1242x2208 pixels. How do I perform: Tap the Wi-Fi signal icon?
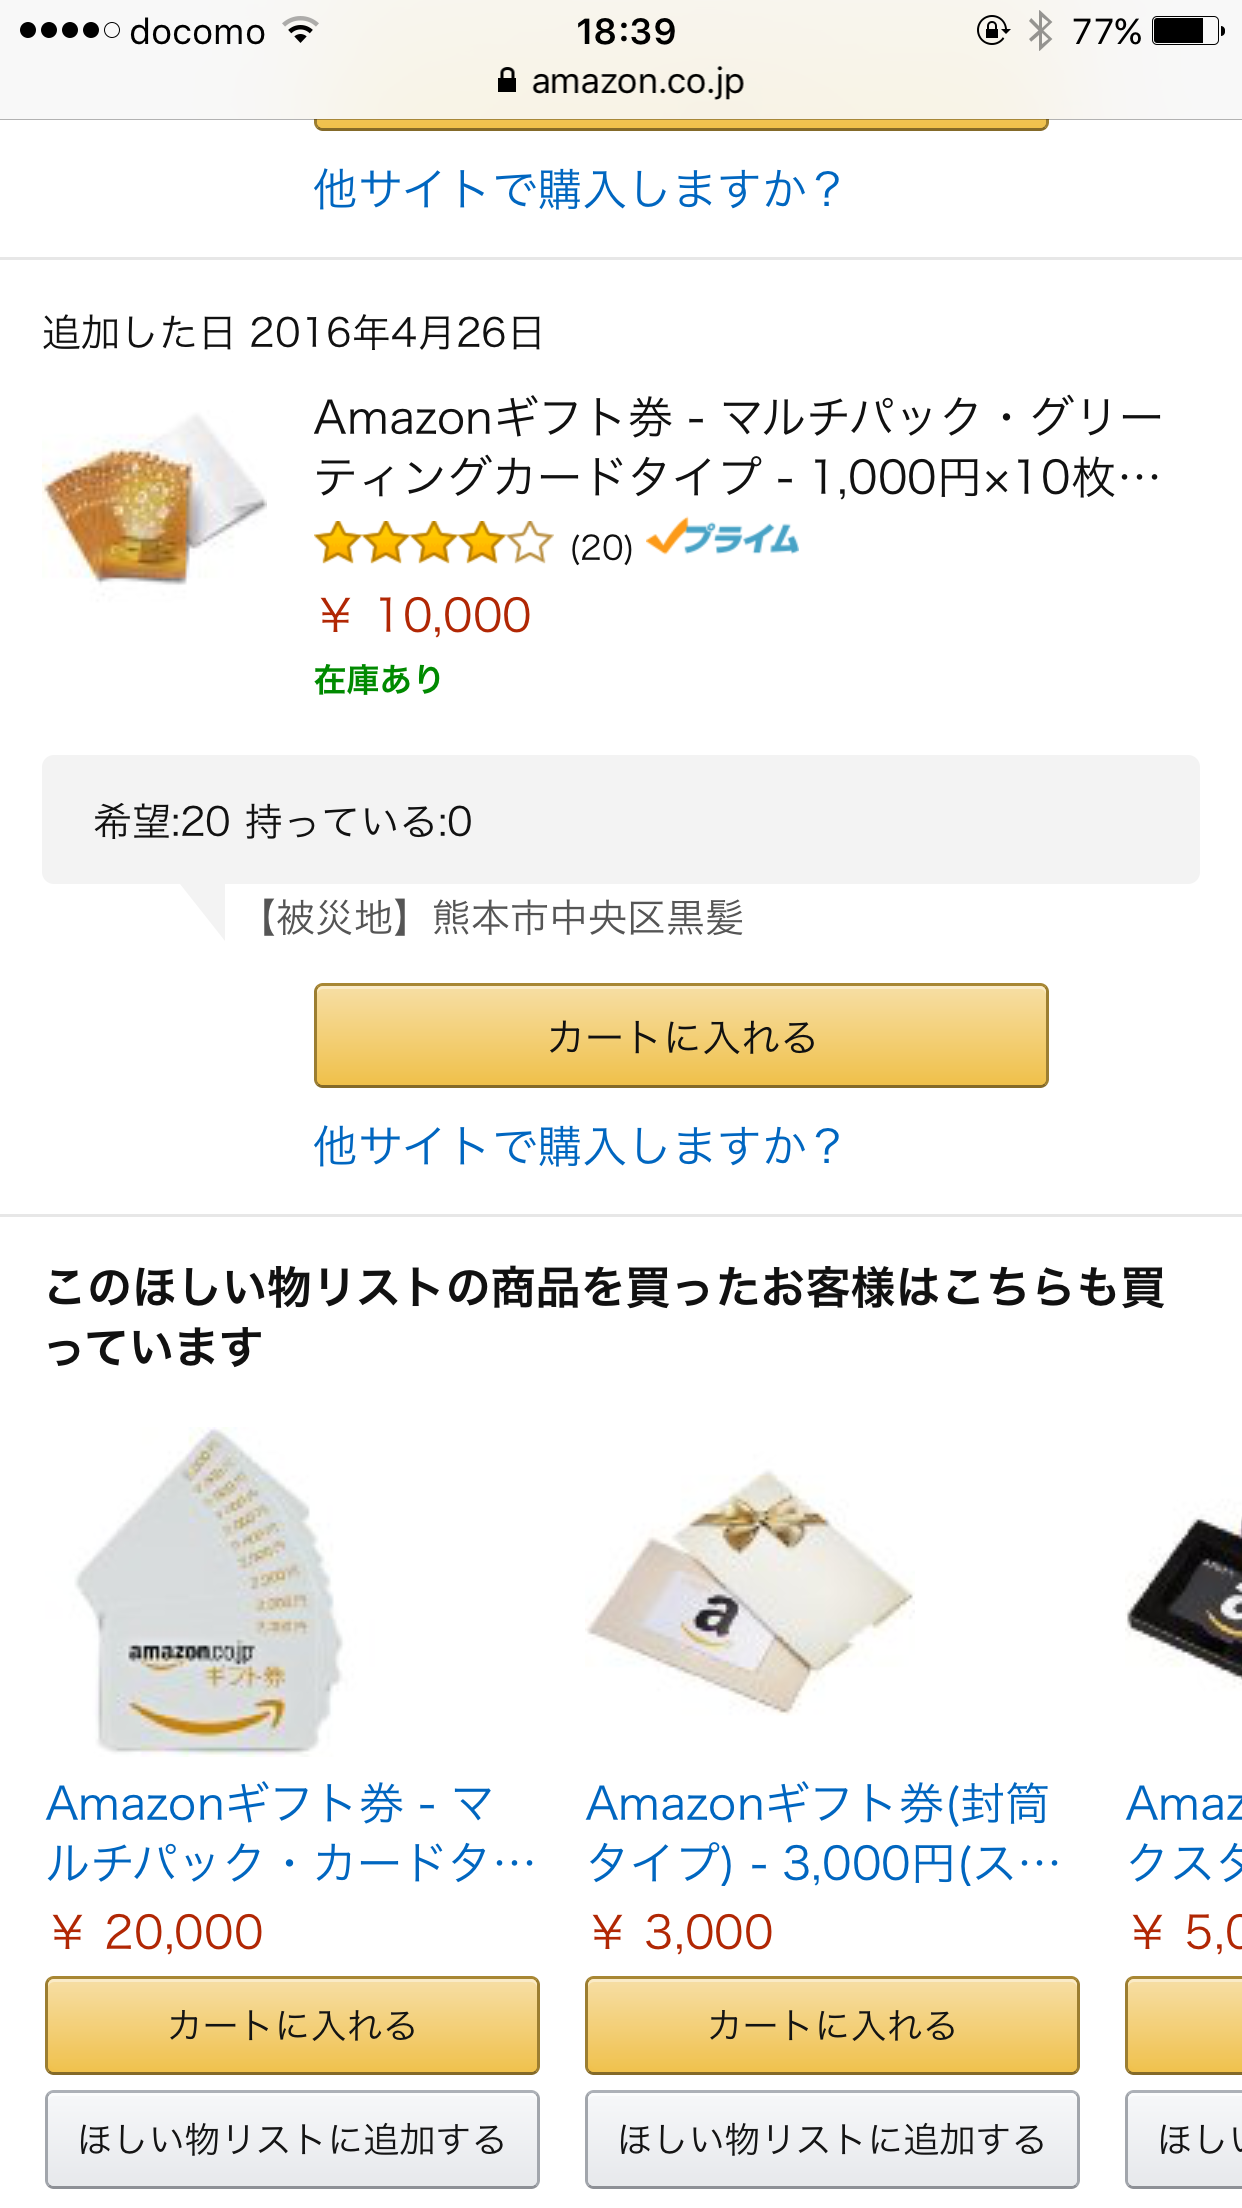pyautogui.click(x=300, y=31)
